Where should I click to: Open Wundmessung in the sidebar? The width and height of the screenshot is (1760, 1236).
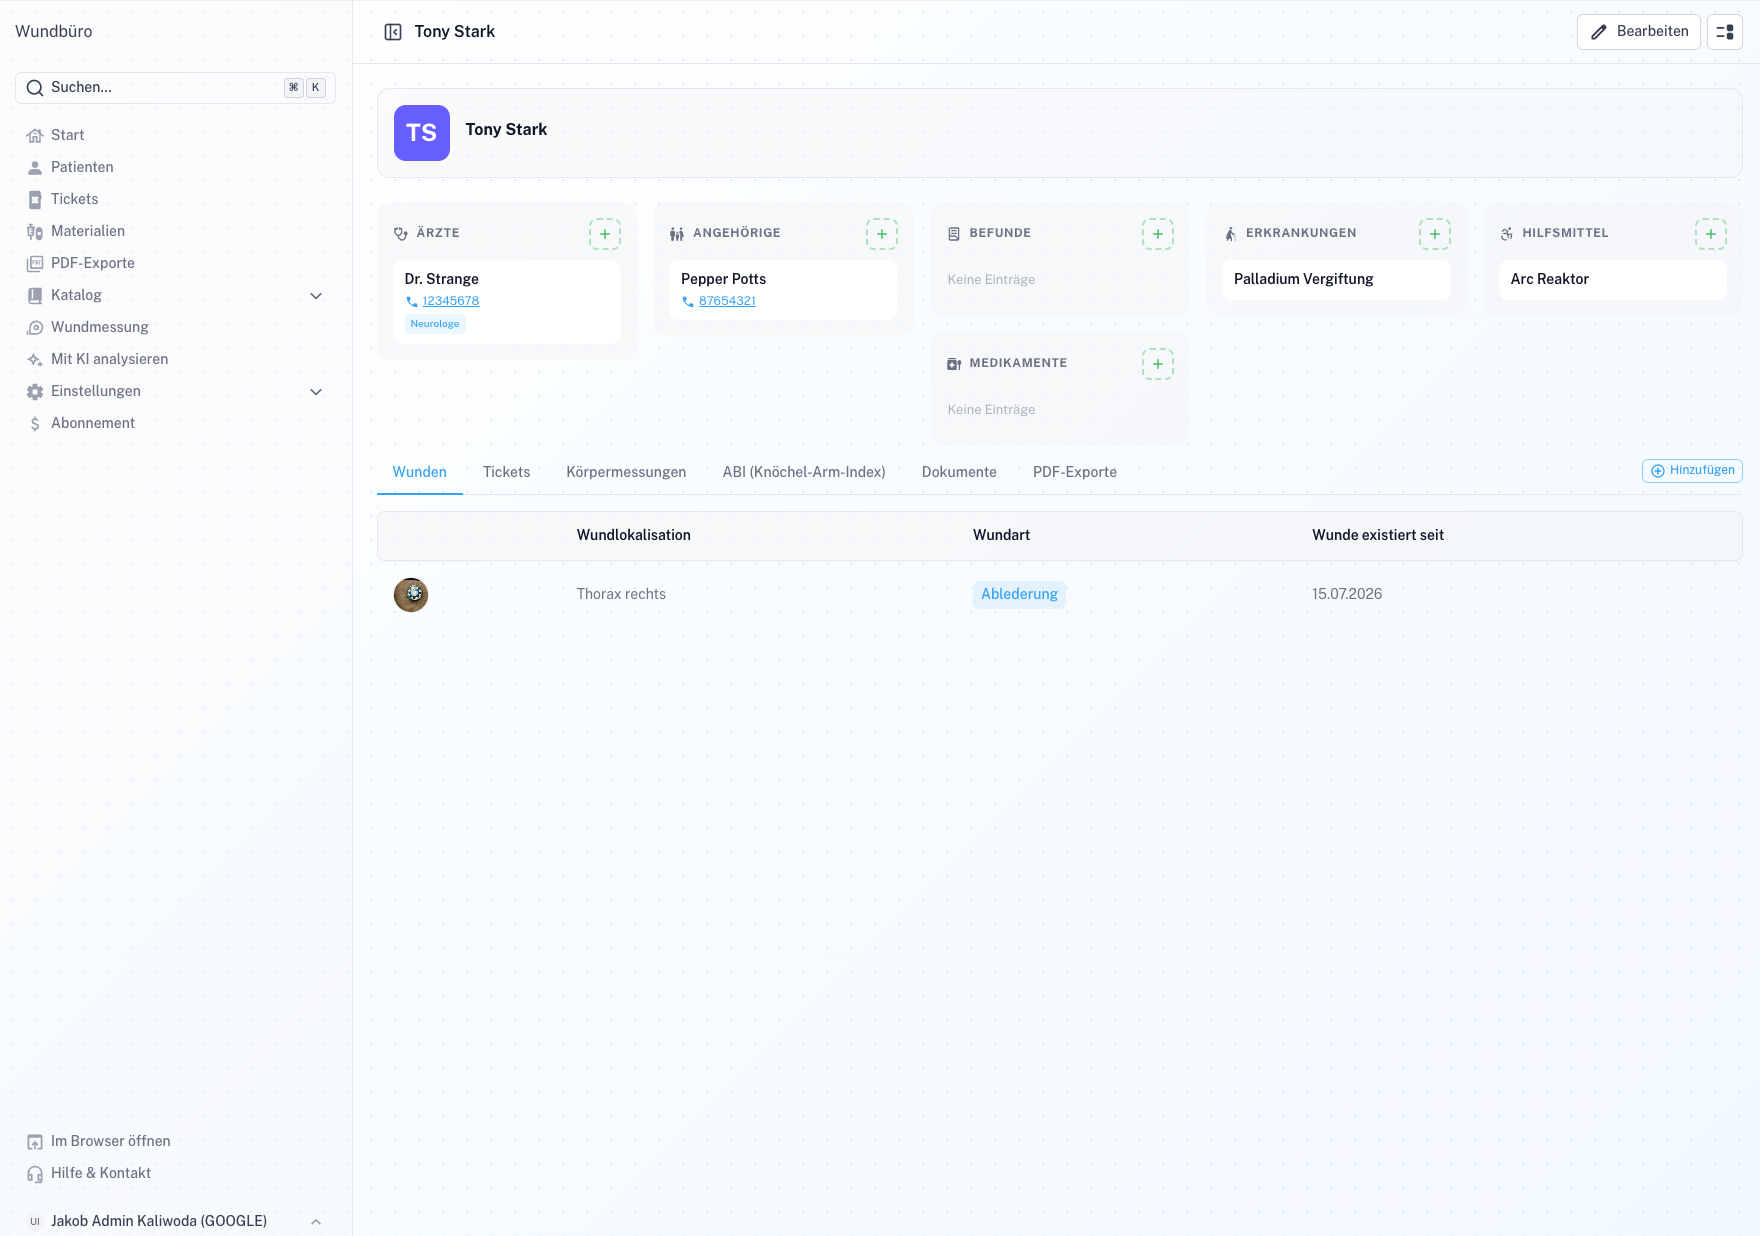click(x=175, y=327)
